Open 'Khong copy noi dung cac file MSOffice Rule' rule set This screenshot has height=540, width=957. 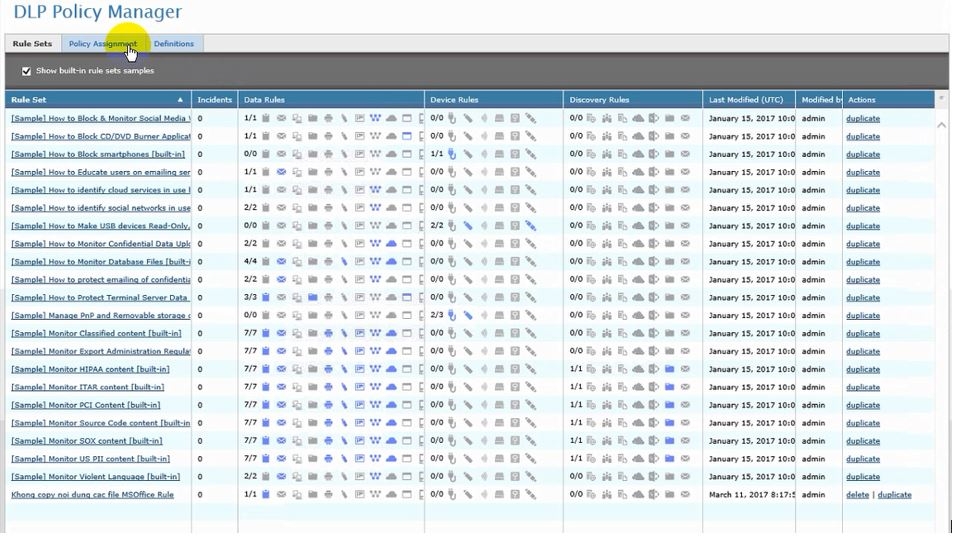[92, 495]
